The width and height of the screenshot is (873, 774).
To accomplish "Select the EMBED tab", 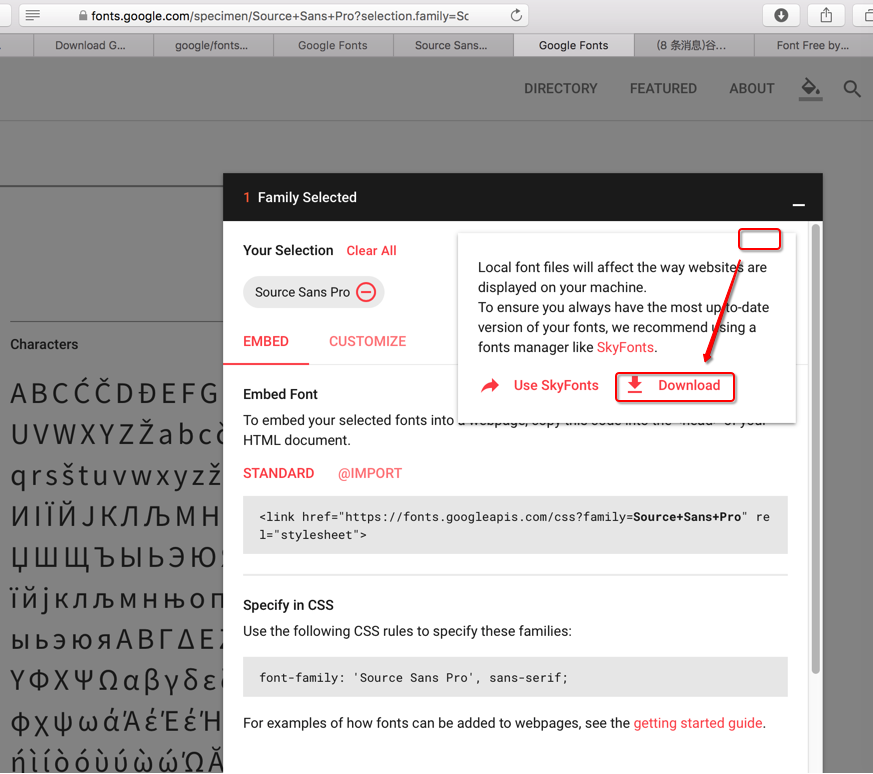I will (x=266, y=341).
